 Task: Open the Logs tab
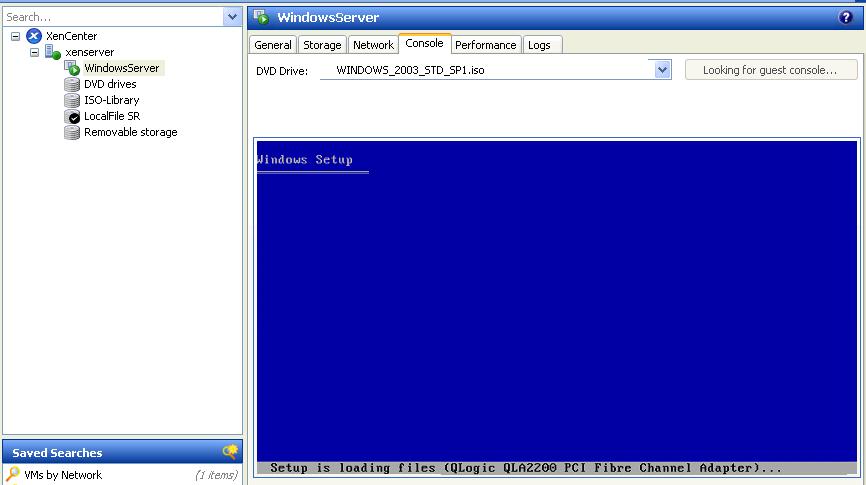pyautogui.click(x=539, y=45)
